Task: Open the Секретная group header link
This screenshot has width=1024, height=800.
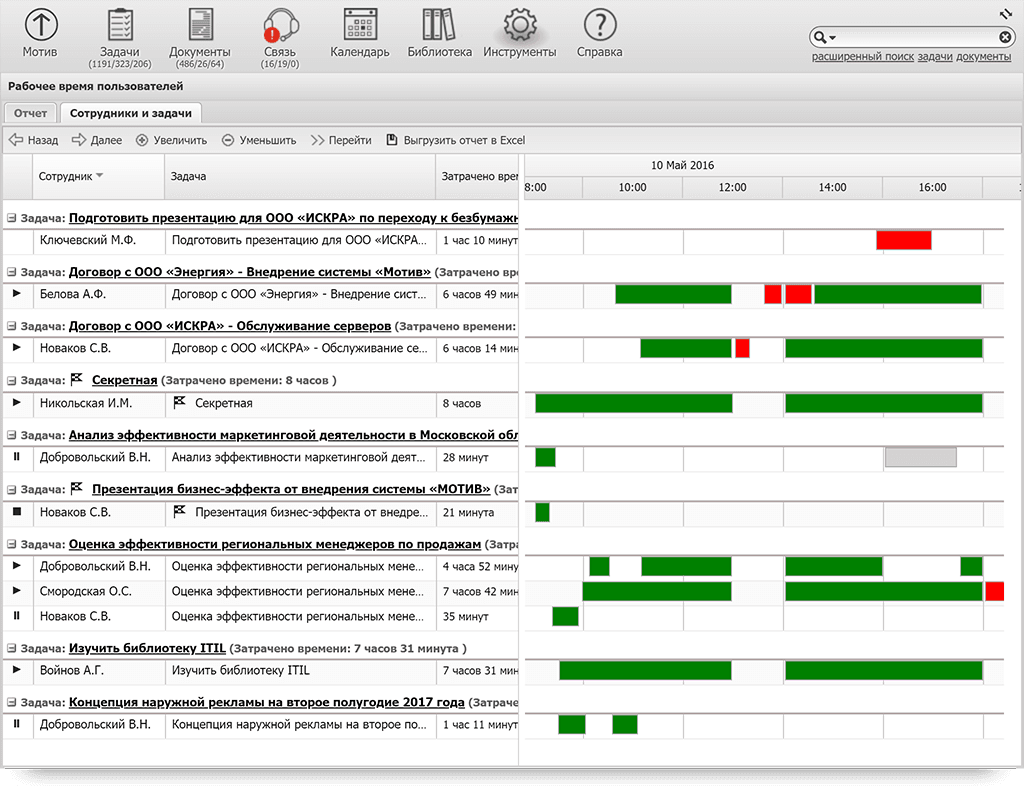Action: tap(125, 381)
